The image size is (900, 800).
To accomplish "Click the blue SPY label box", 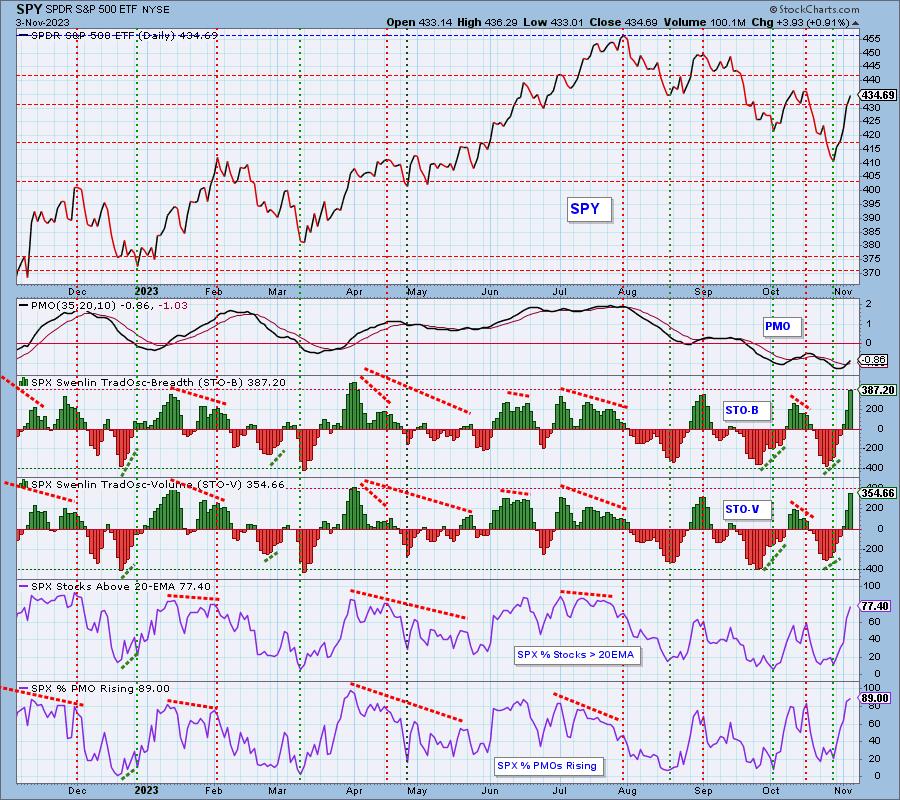I will point(589,209).
